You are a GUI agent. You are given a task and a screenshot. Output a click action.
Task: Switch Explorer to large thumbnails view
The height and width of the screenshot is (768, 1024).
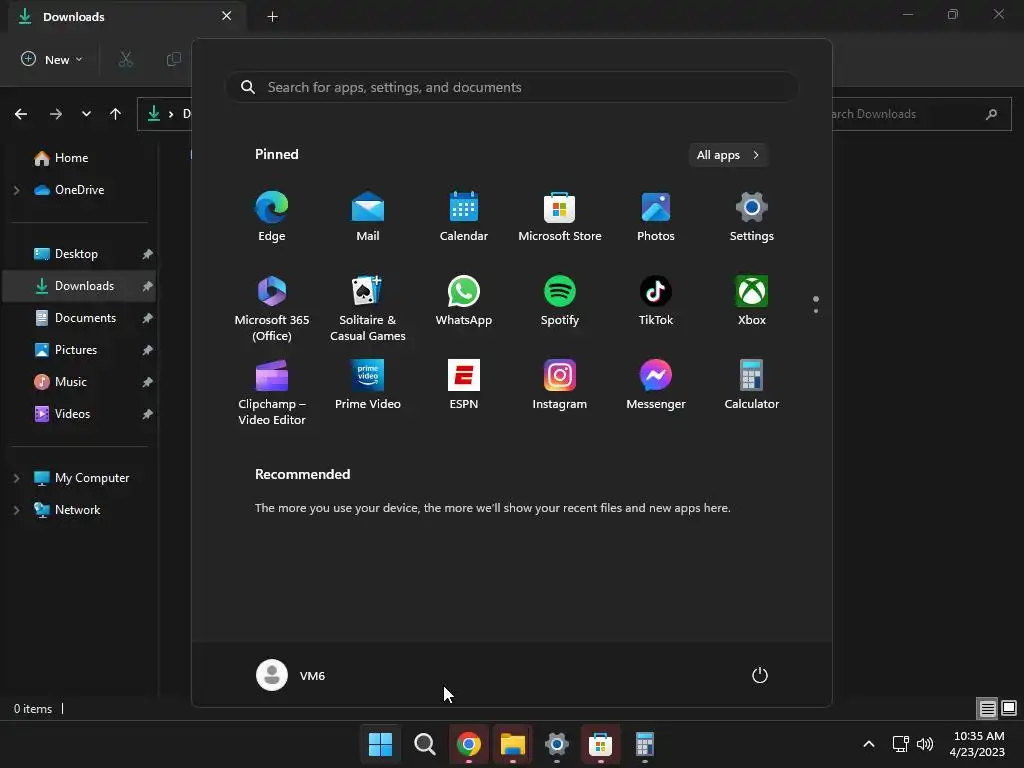point(1009,708)
